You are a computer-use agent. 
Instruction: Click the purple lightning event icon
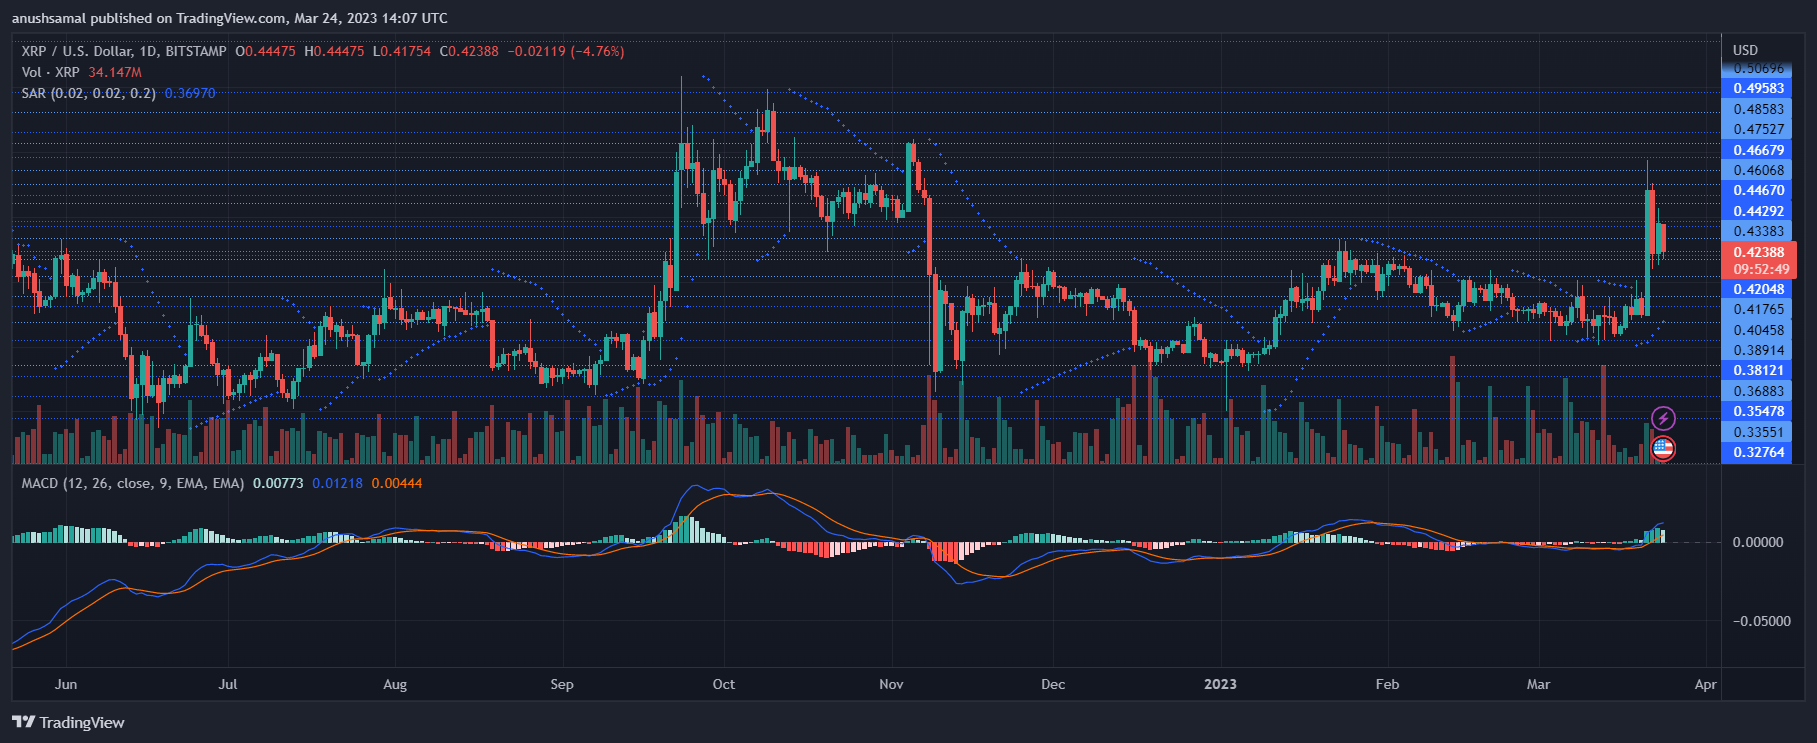click(1663, 418)
